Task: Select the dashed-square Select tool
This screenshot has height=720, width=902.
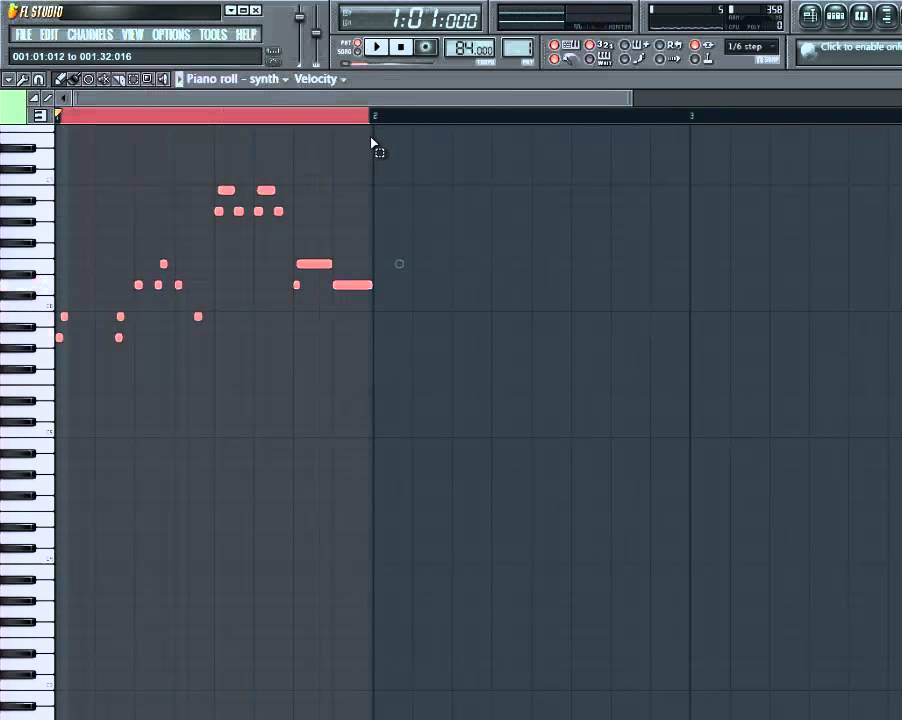Action: pyautogui.click(x=133, y=79)
